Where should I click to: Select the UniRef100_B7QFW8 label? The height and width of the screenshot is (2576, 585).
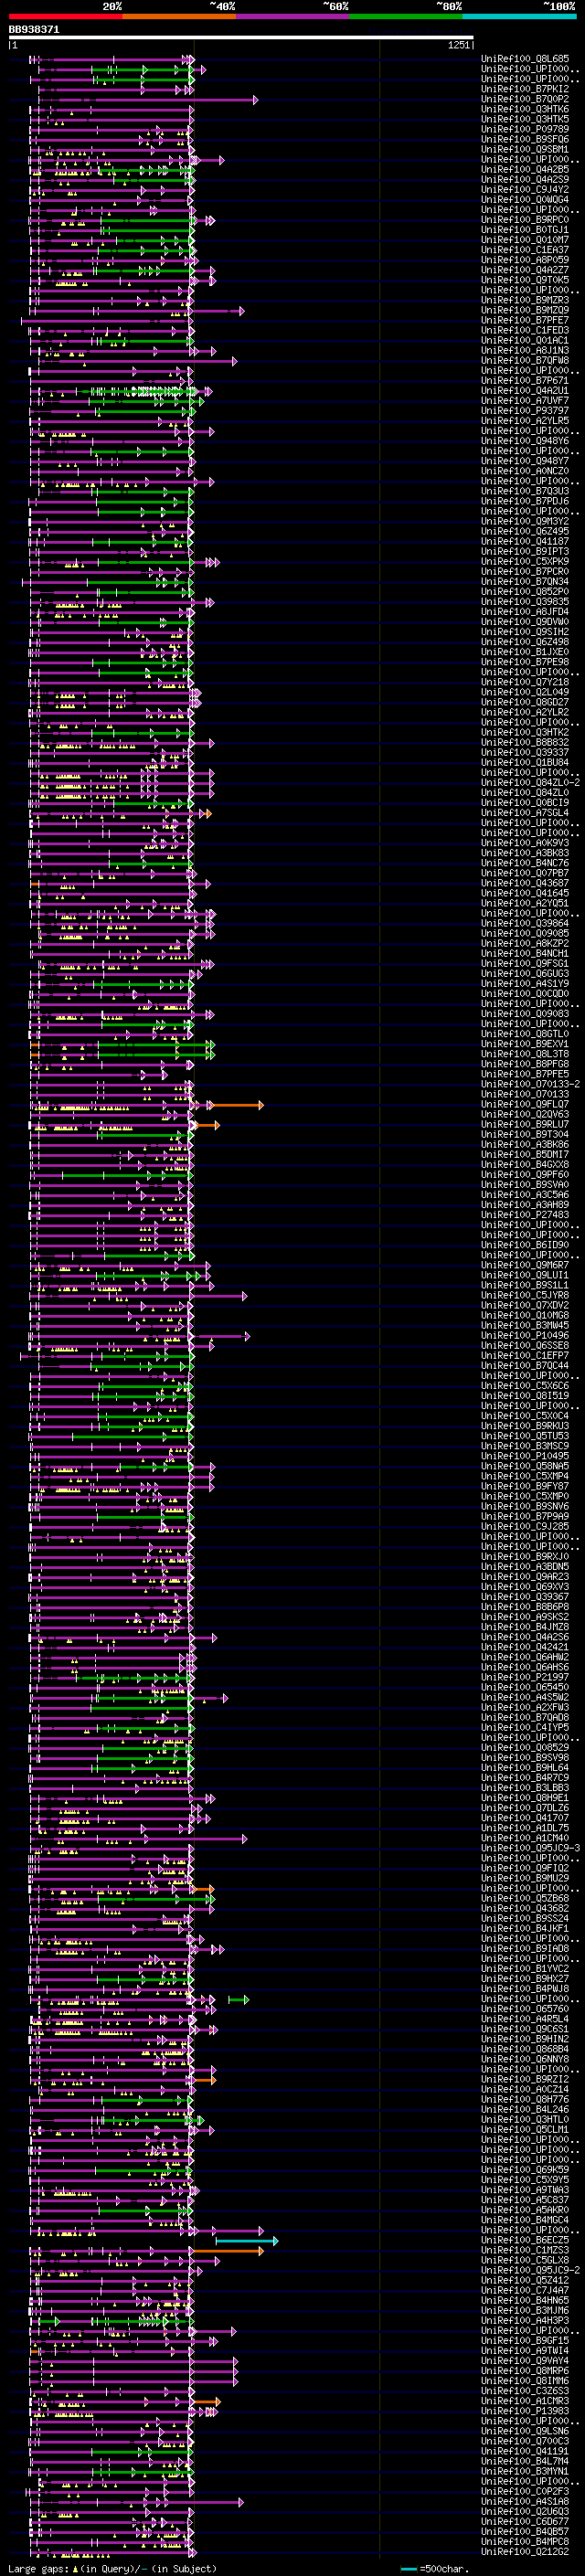(525, 360)
